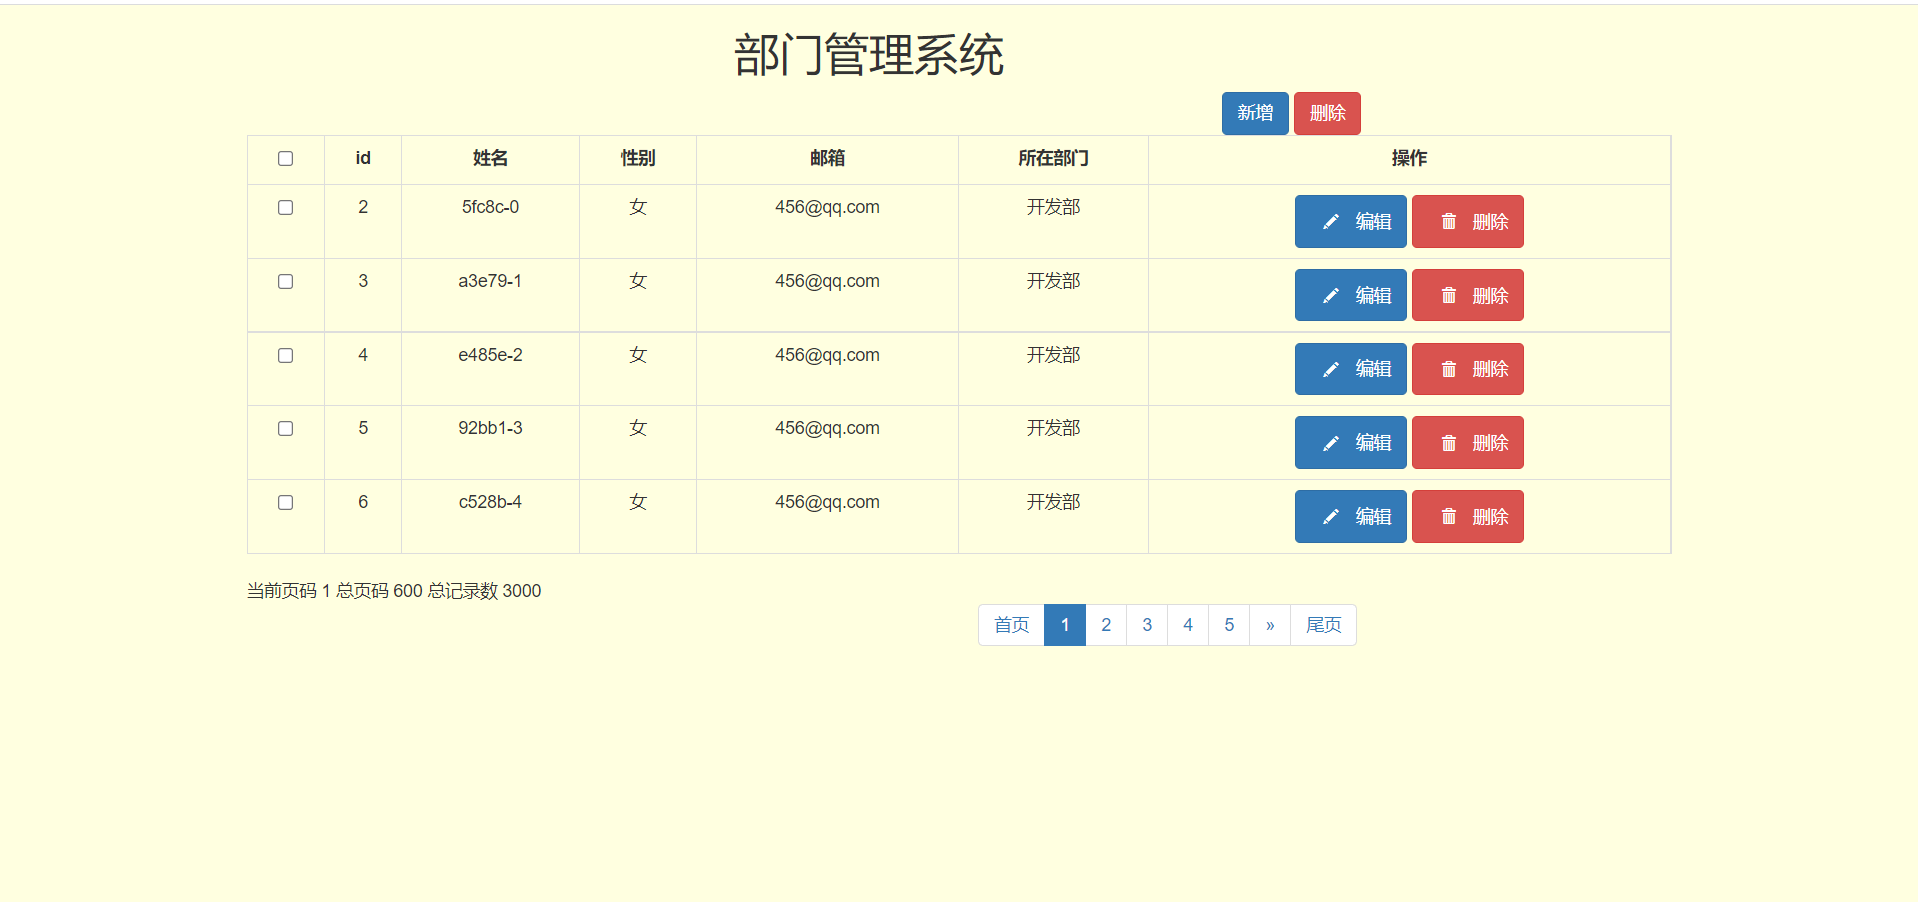Click 开发部 in row 5fc8c-0

pos(1053,207)
